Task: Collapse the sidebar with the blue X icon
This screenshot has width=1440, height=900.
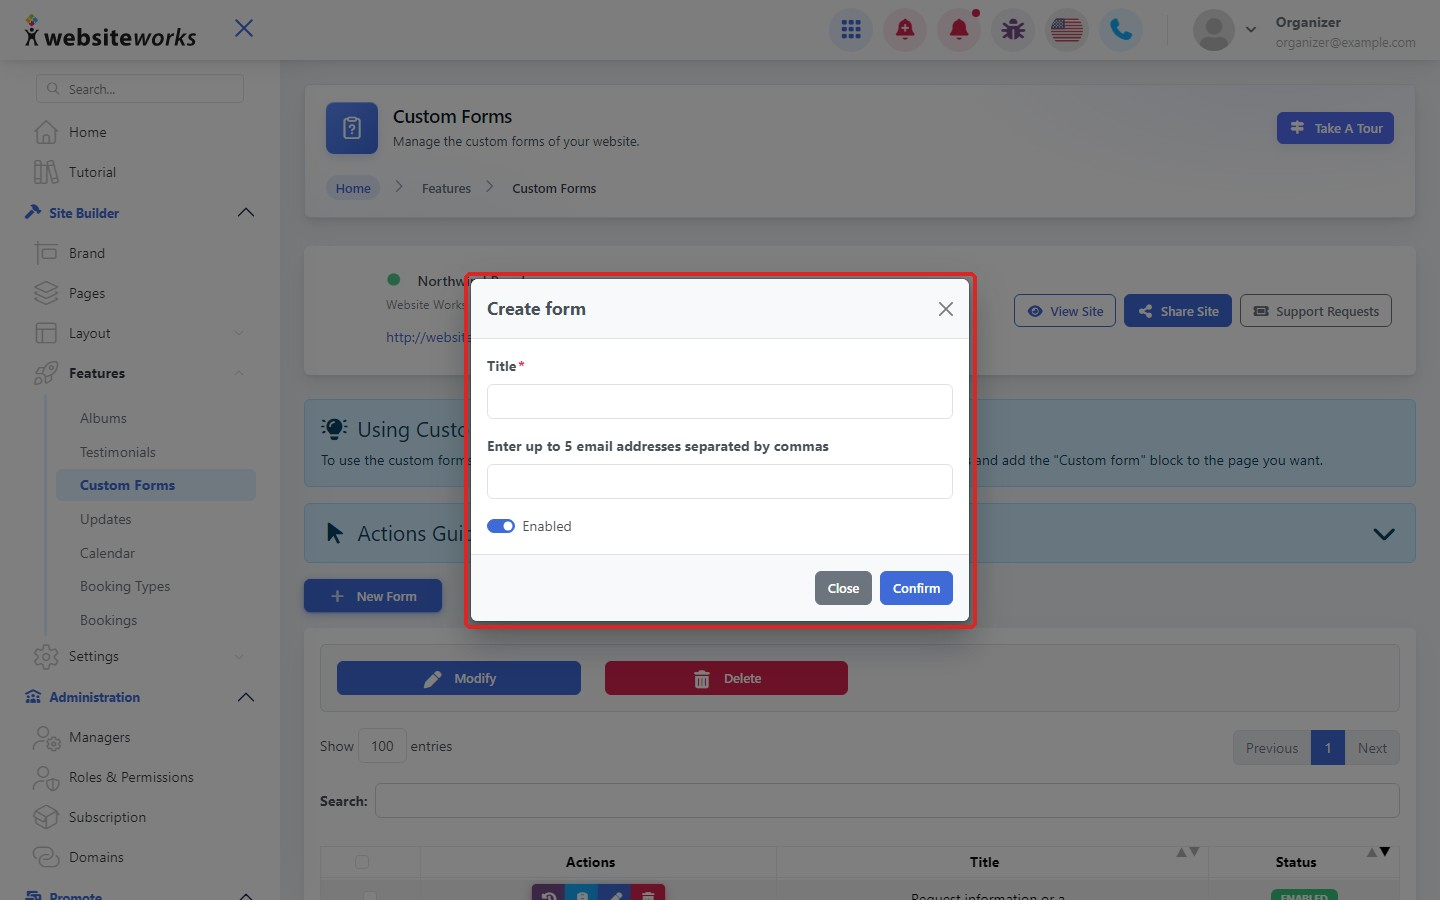Action: (x=244, y=28)
